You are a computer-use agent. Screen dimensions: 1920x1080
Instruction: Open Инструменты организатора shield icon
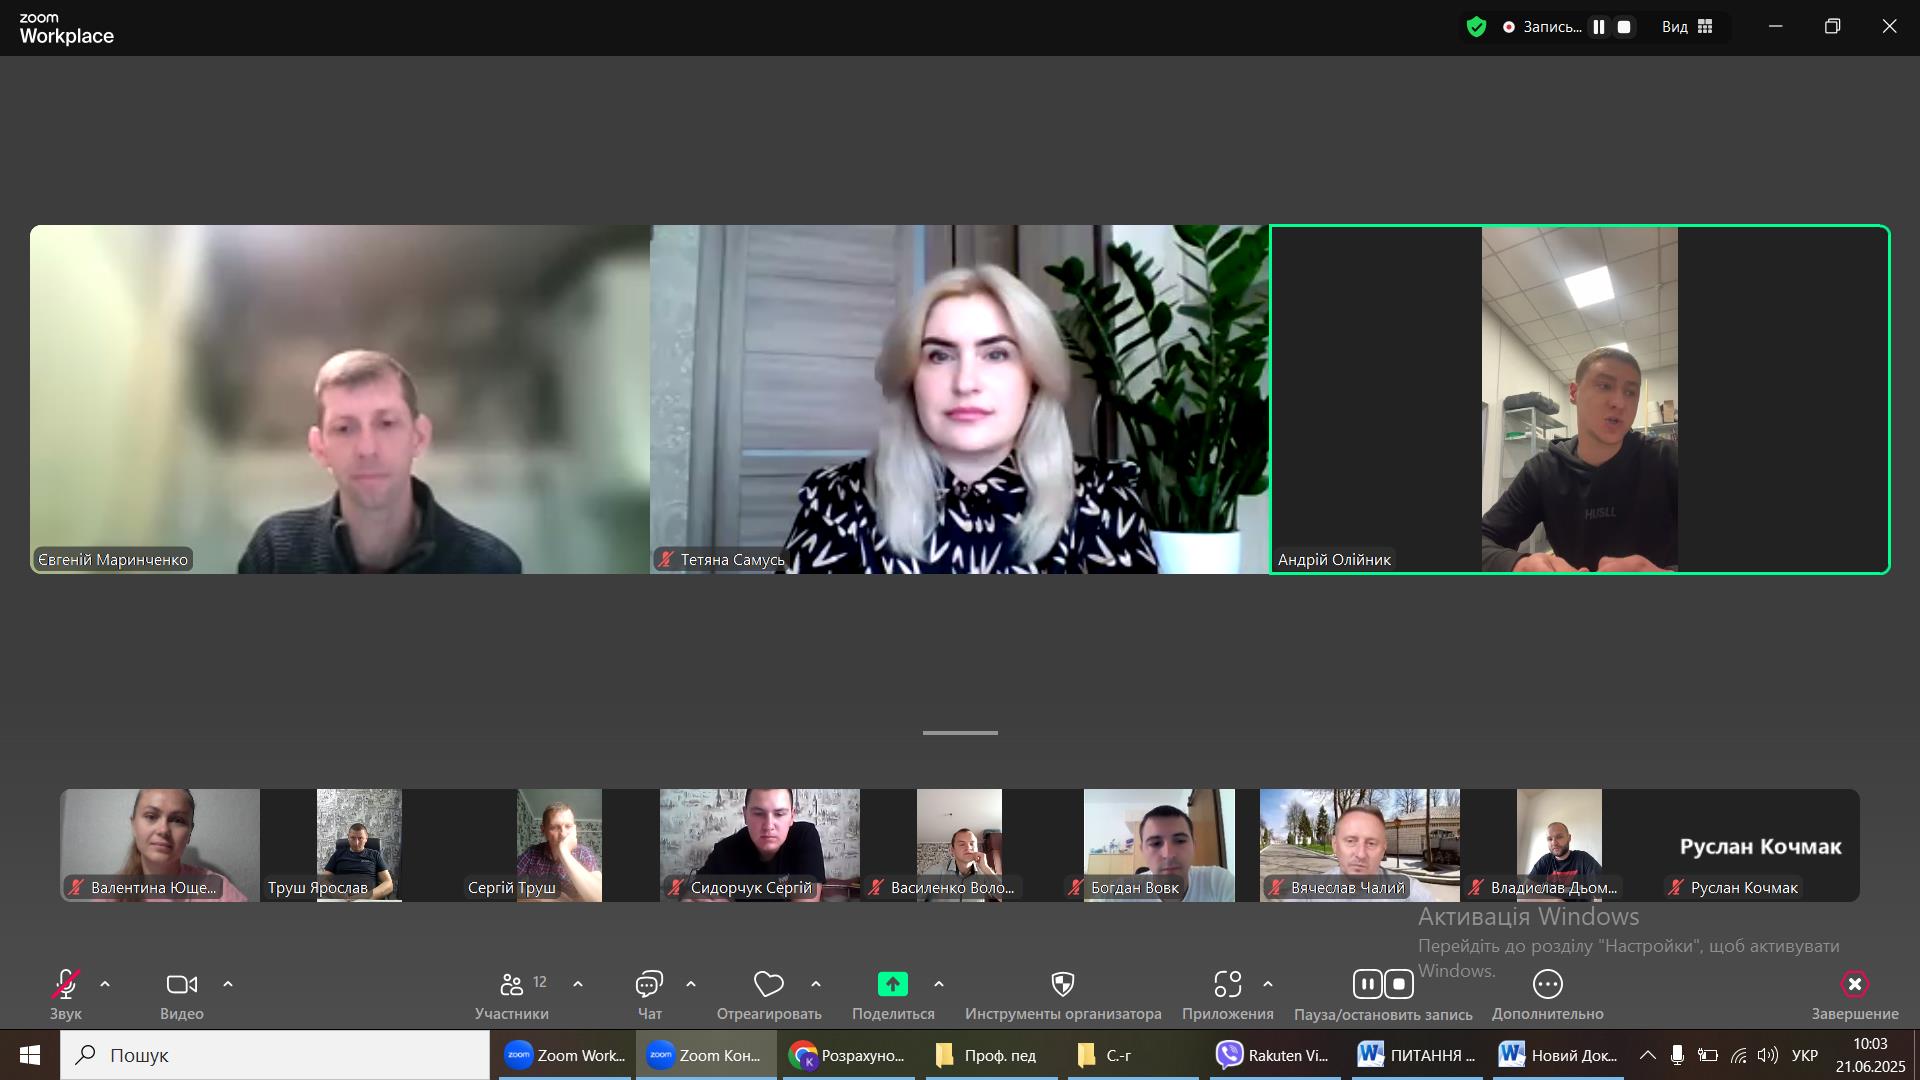(x=1063, y=985)
